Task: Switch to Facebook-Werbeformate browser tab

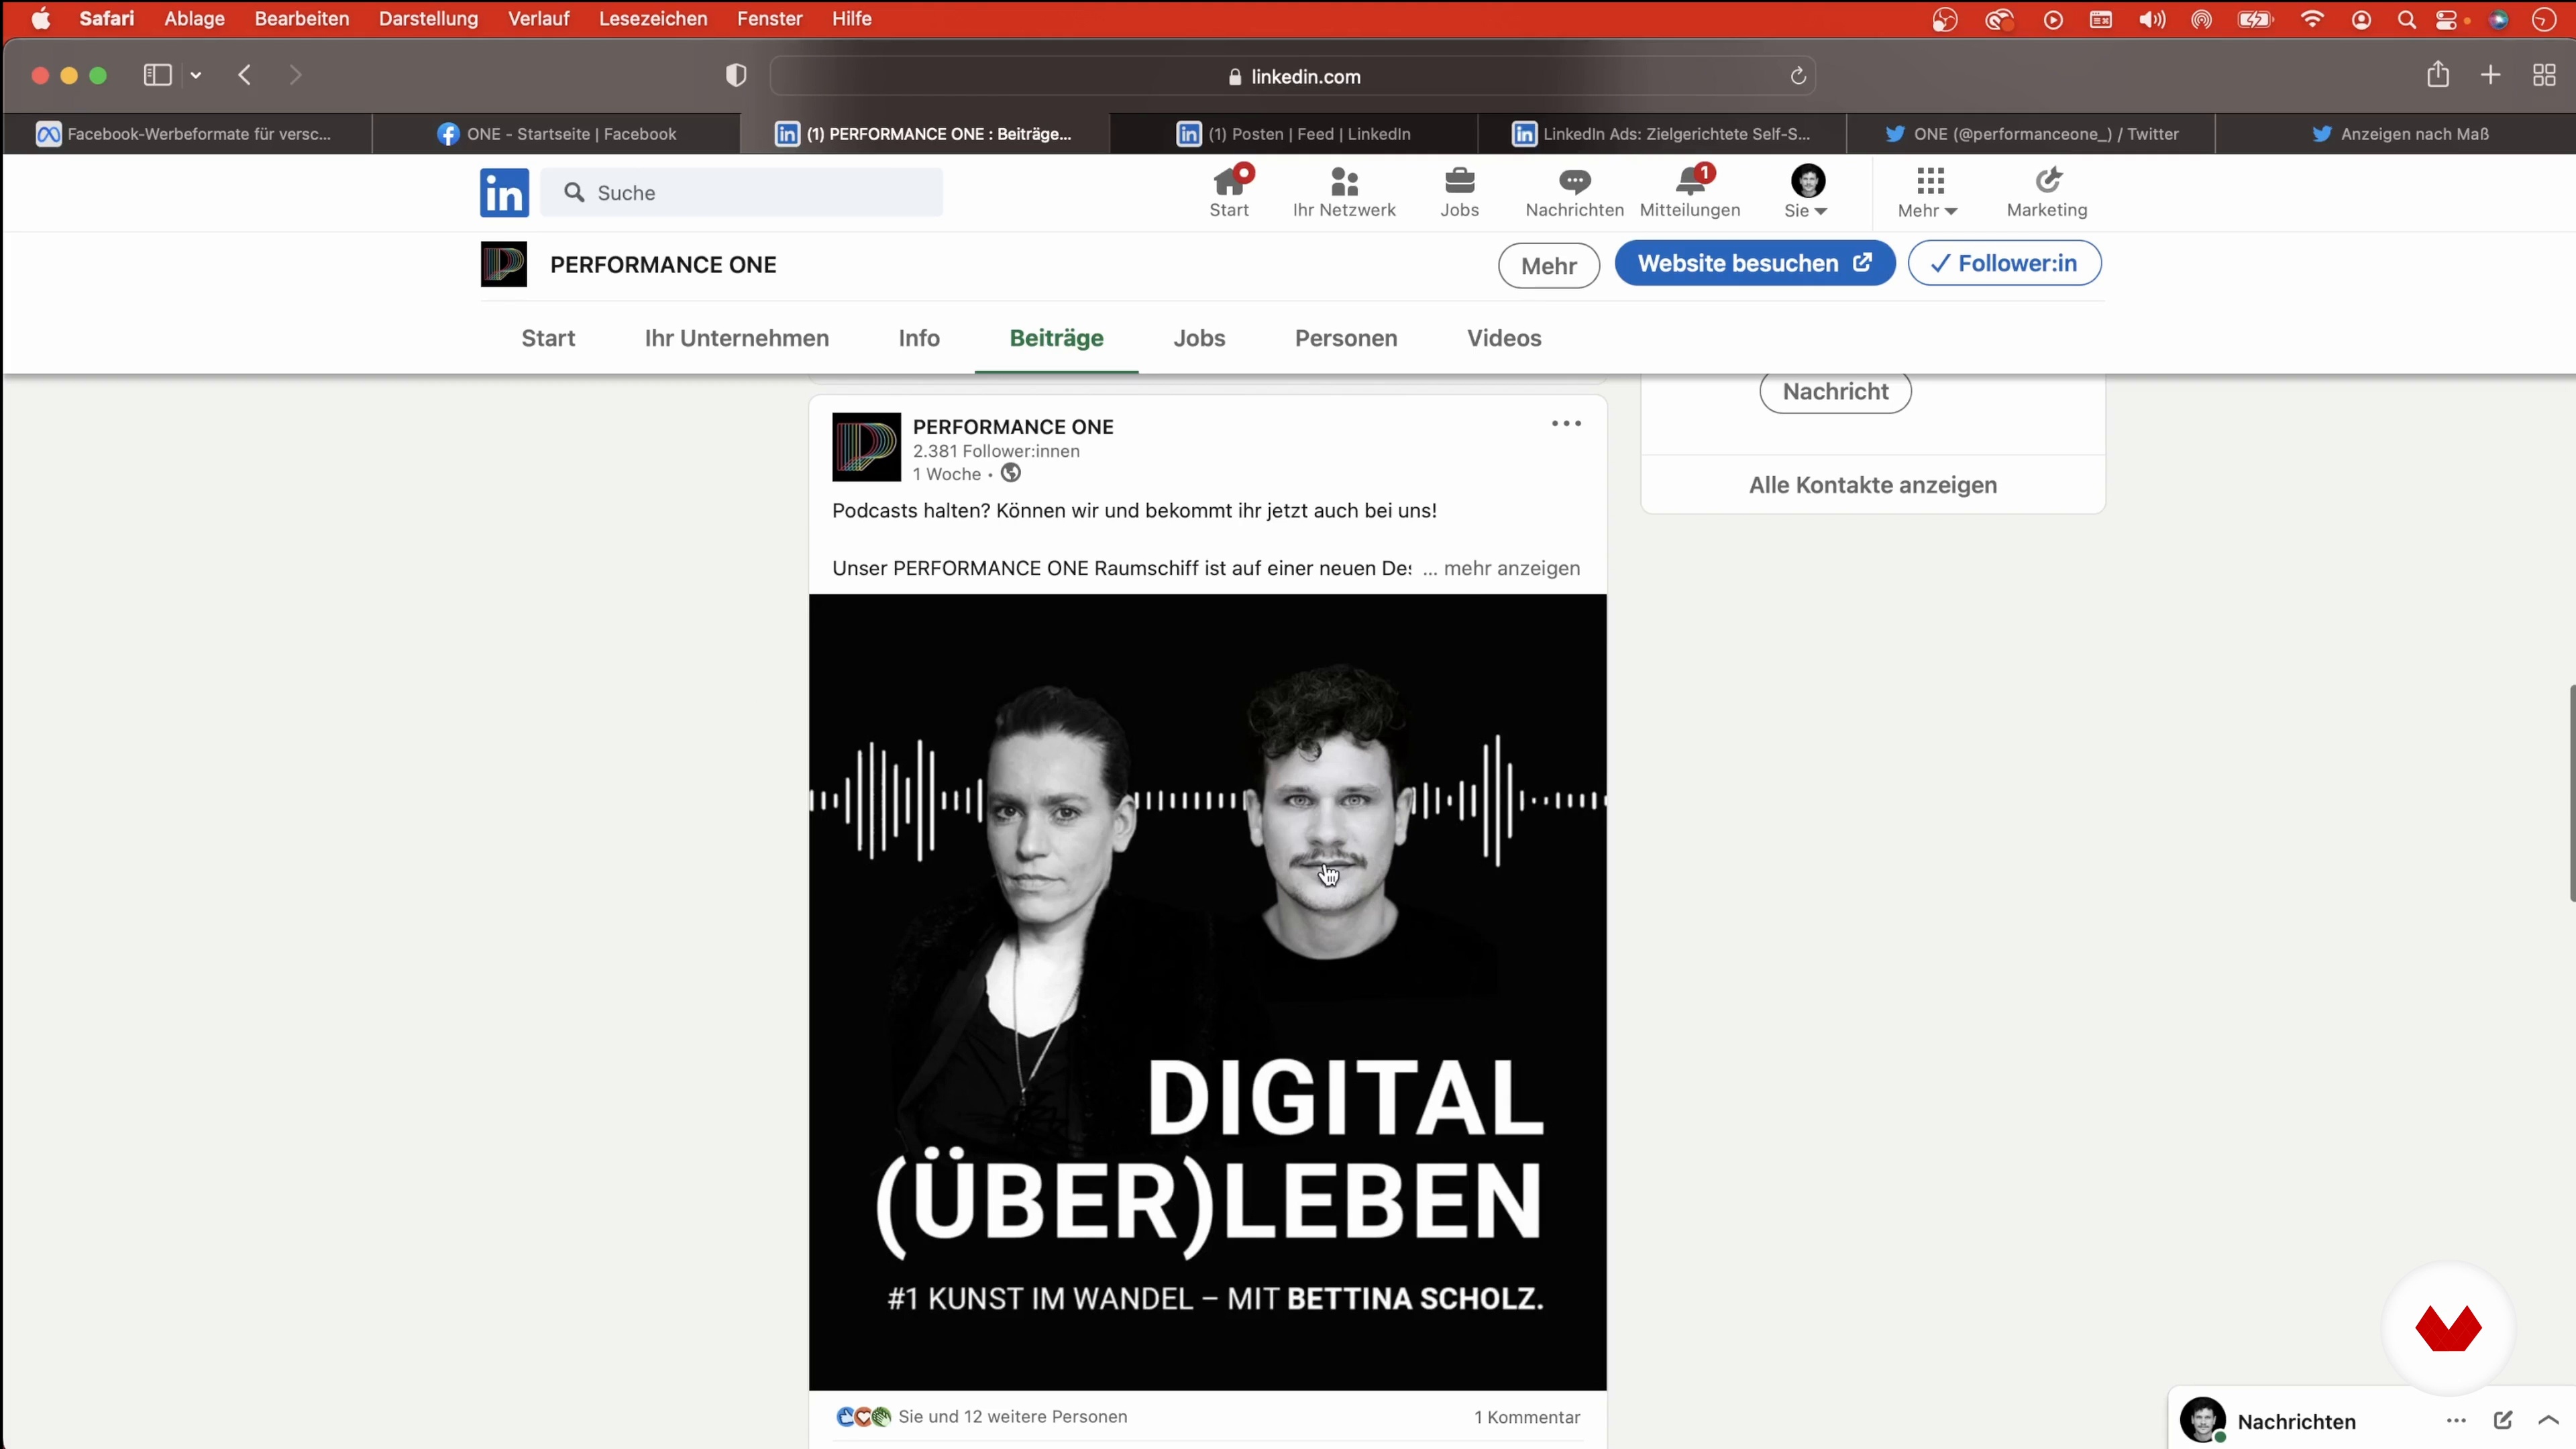Action: point(186,134)
